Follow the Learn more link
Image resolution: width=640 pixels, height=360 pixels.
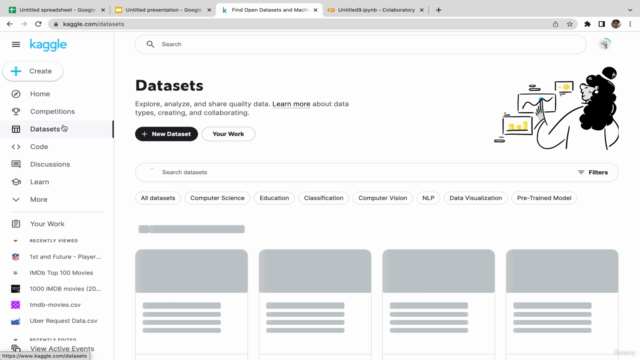(291, 104)
